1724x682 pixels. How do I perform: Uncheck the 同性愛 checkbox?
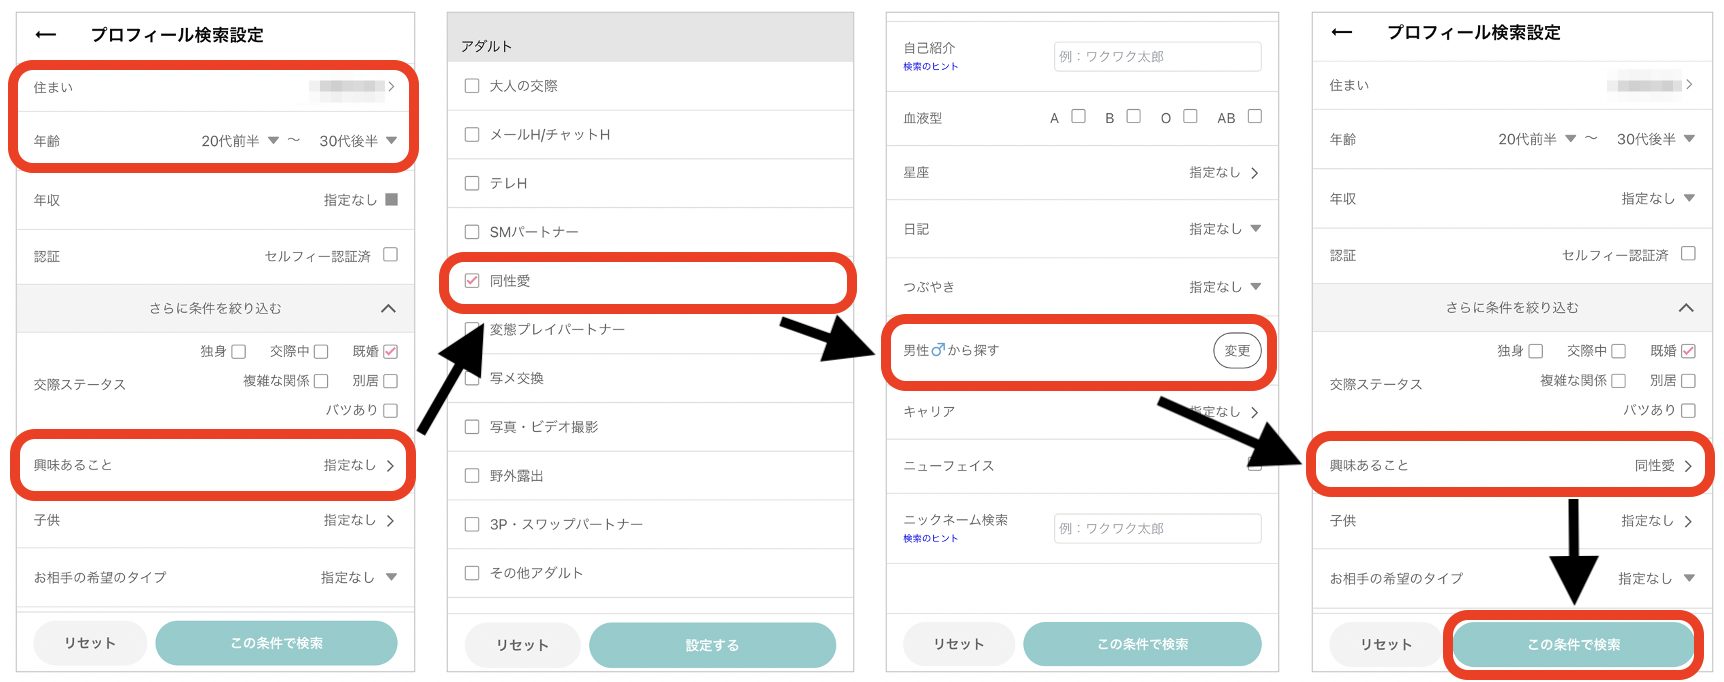(x=472, y=281)
